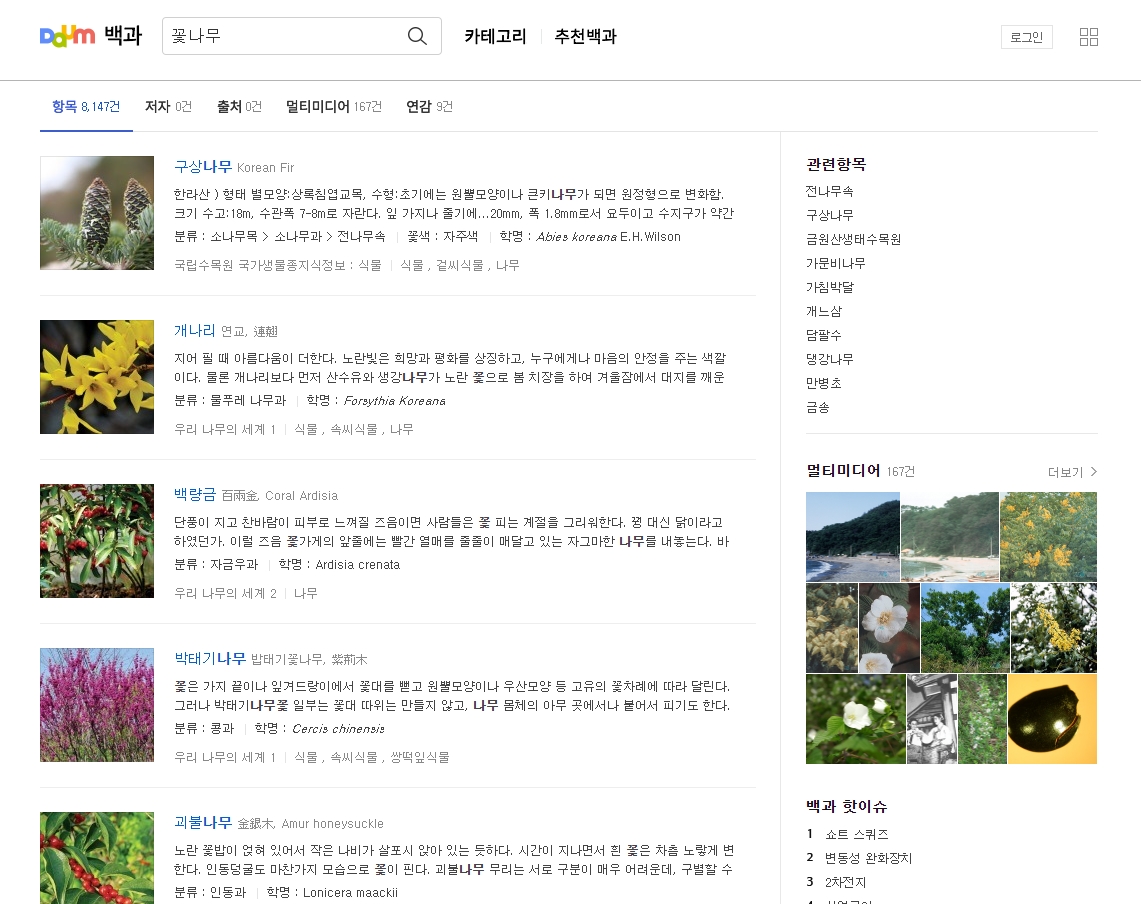
Task: Open the orange flowering shrub photo, top row
Action: tap(1049, 536)
